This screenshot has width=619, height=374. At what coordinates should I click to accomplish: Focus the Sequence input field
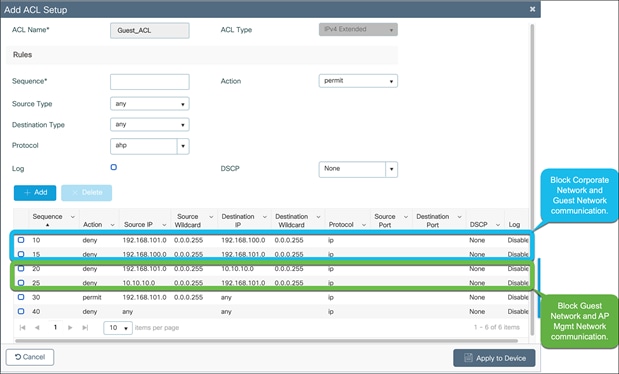coord(150,82)
